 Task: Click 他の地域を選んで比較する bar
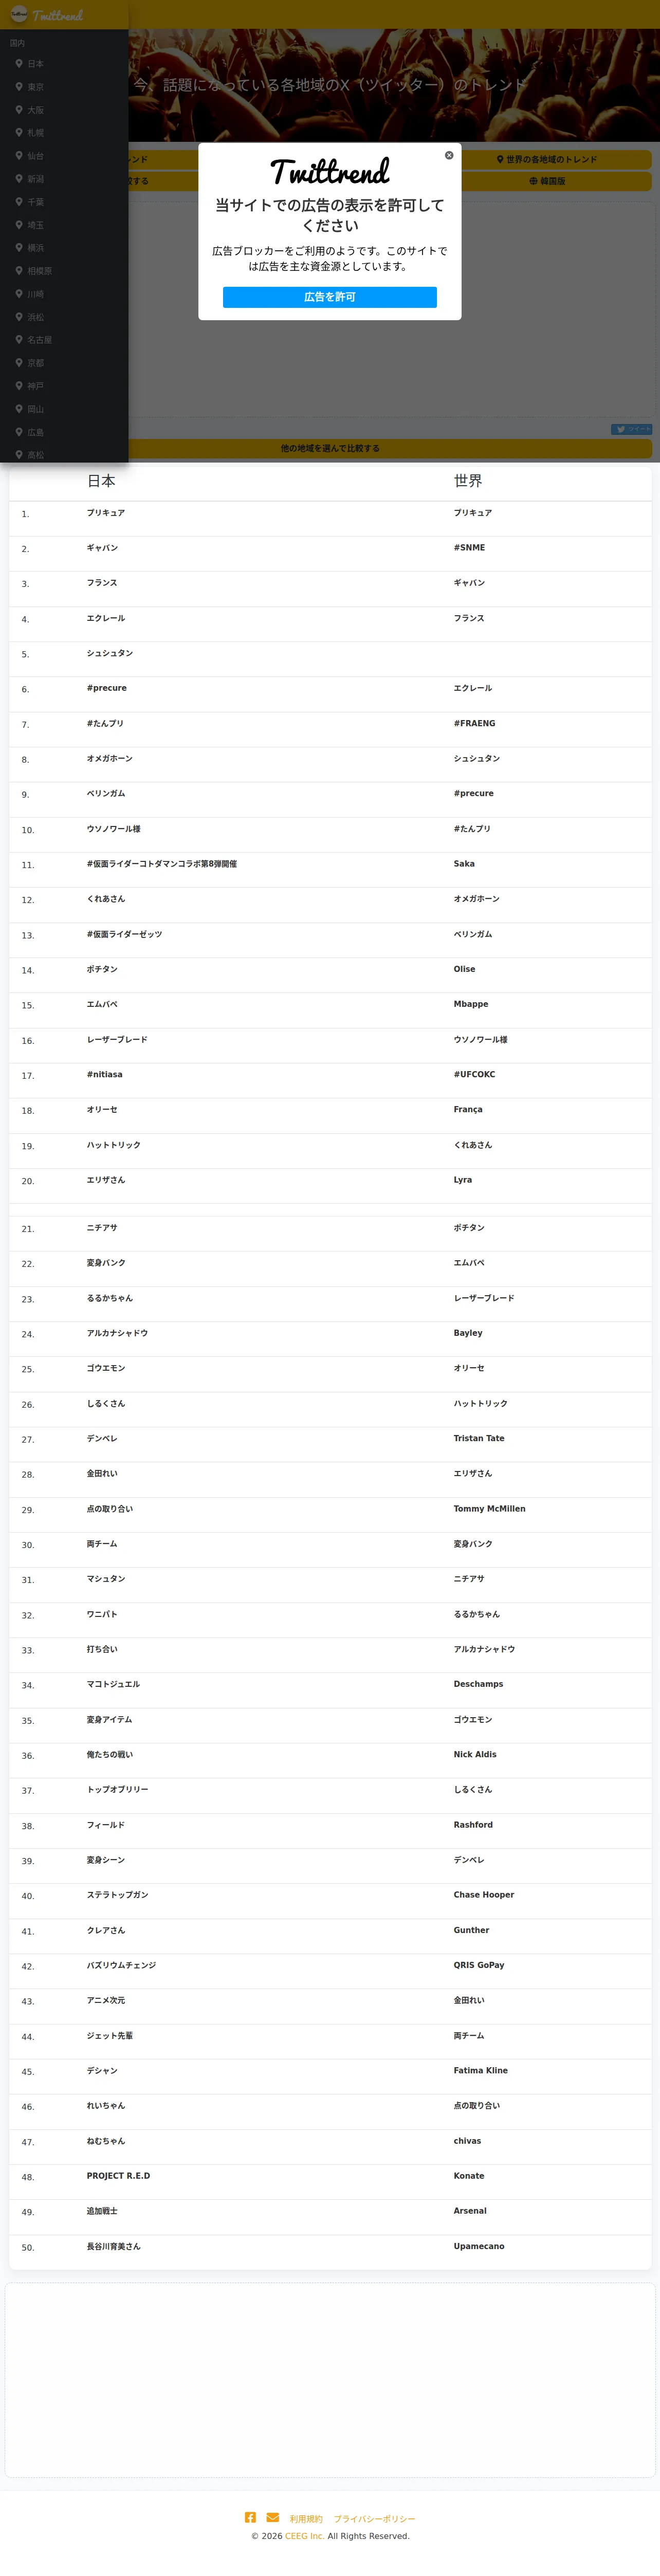pyautogui.click(x=330, y=448)
